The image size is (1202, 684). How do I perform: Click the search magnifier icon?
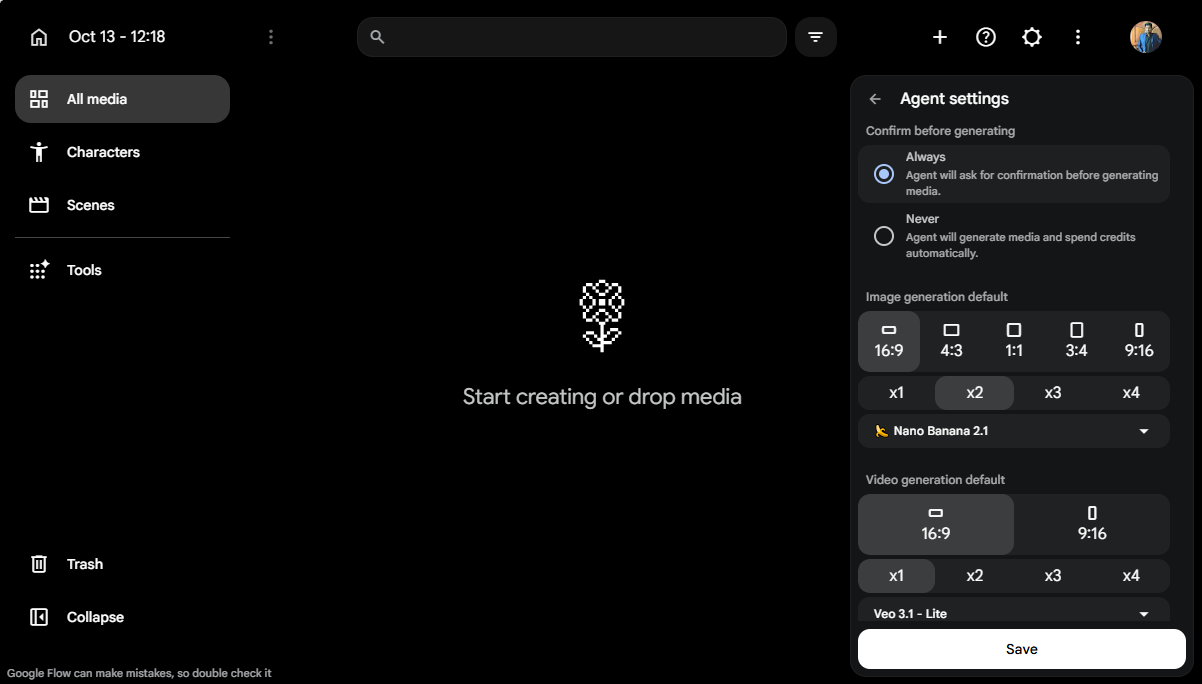377,37
